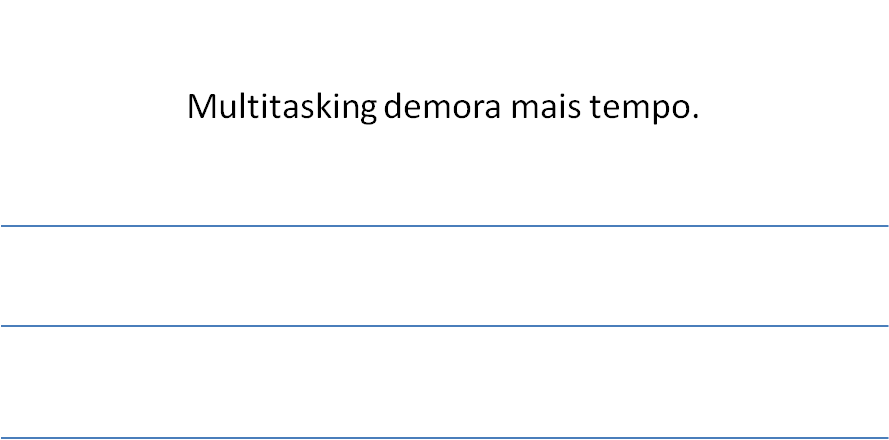The height and width of the screenshot is (440, 889).
Task: Select the bottom blue horizontal line
Action: click(444, 437)
